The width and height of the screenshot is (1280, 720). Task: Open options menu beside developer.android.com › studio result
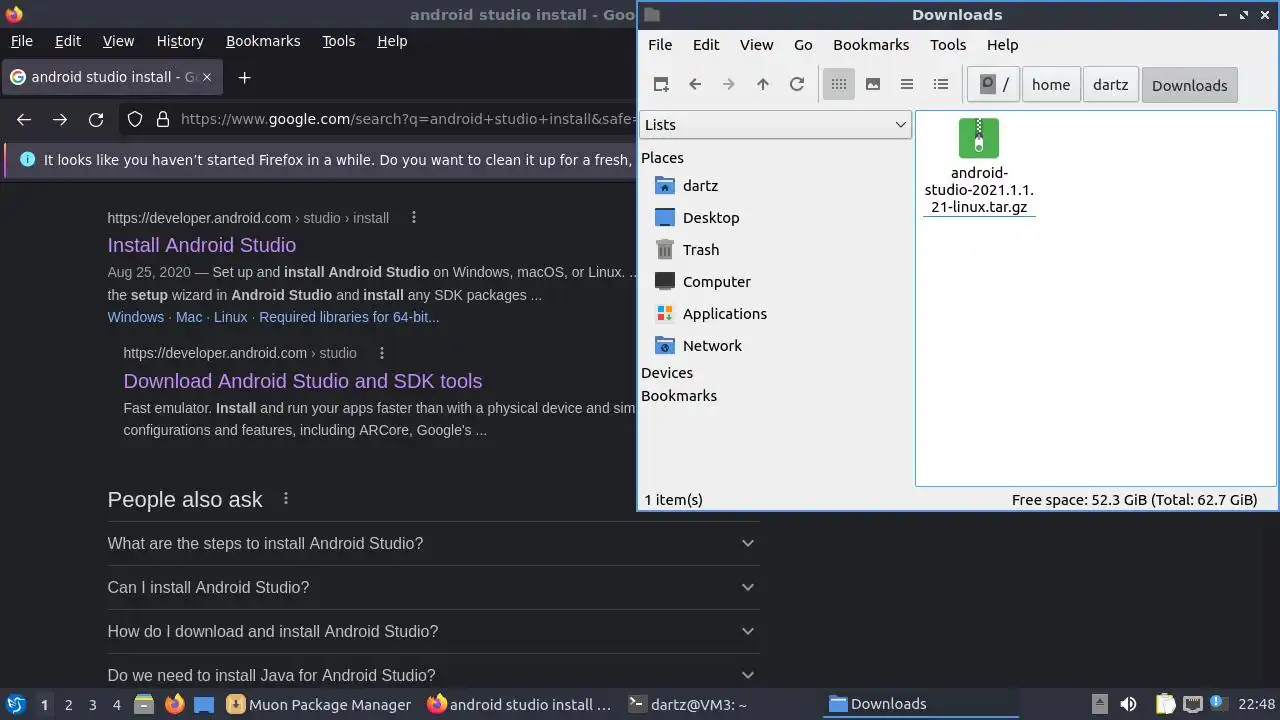[382, 353]
